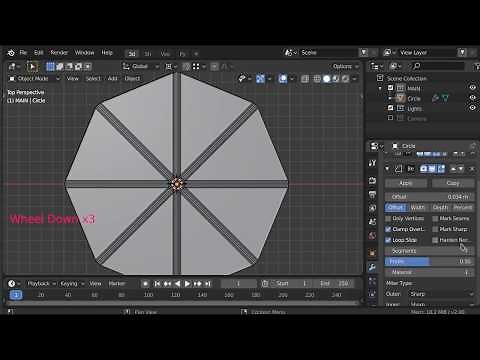This screenshot has height=360, width=480.
Task: Open the Object Mode dropdown
Action: pos(34,79)
